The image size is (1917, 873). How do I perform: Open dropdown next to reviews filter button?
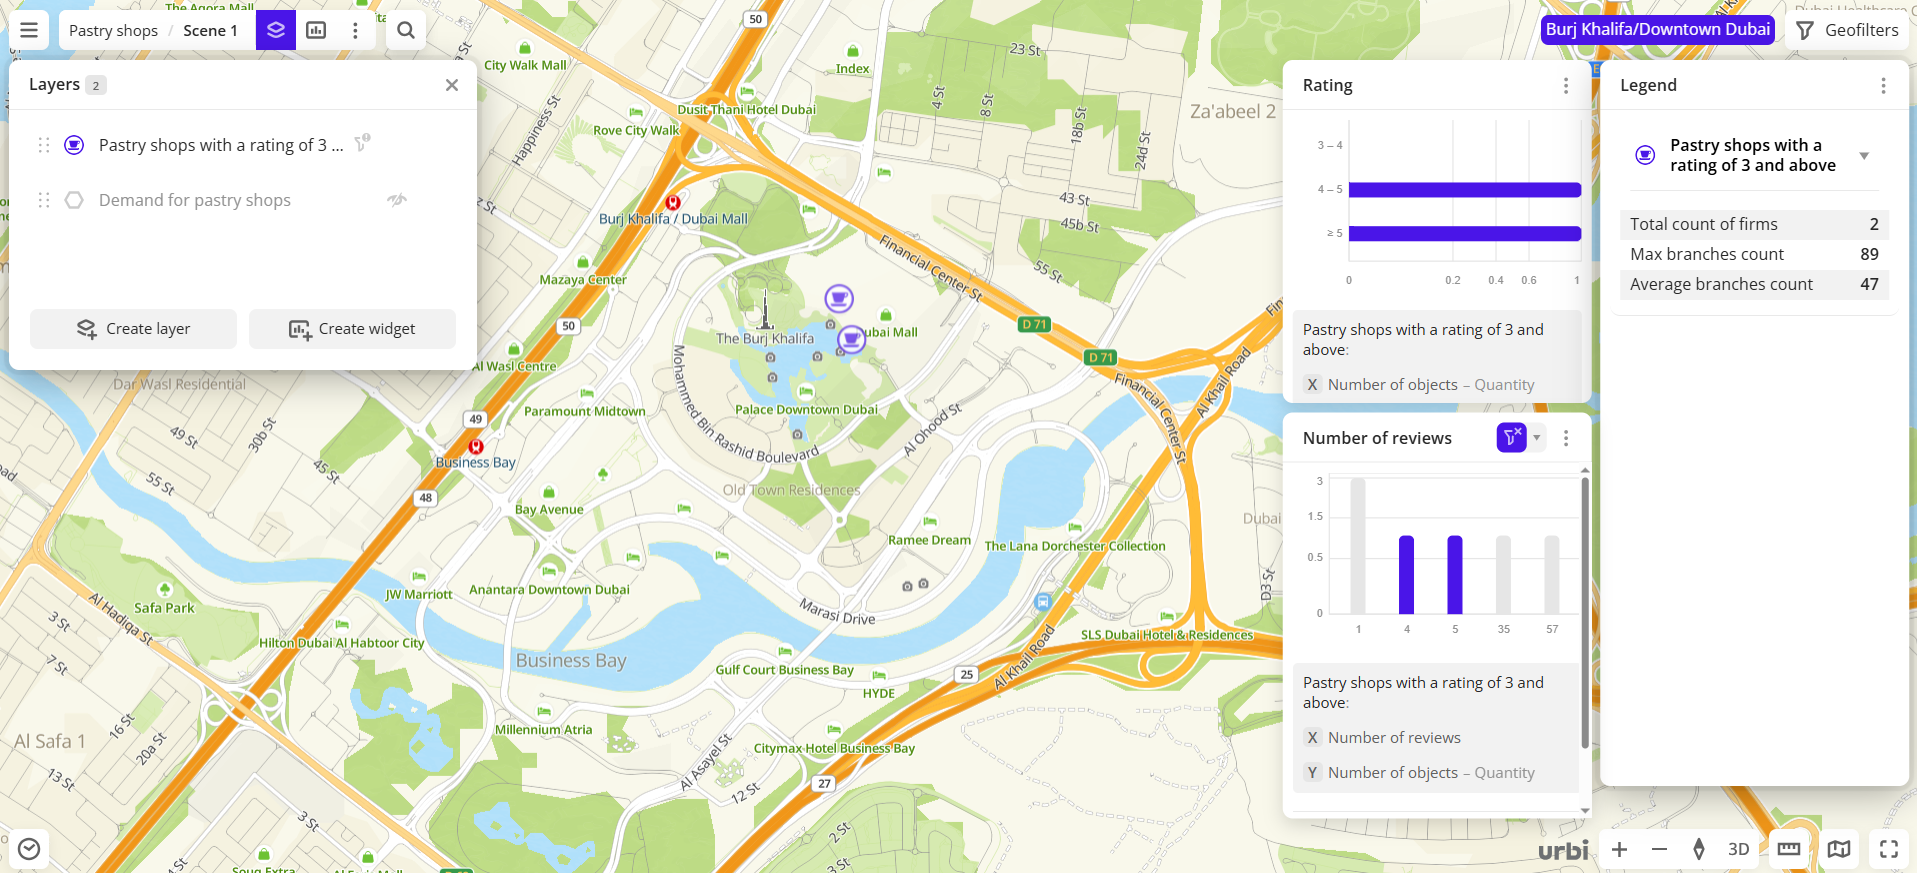[x=1537, y=438]
